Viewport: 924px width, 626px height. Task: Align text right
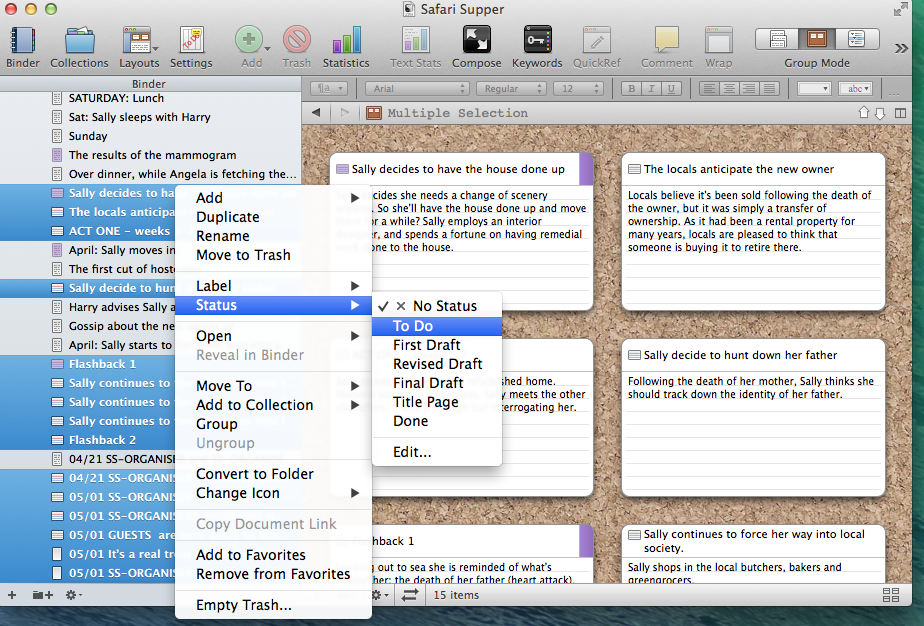(x=749, y=88)
